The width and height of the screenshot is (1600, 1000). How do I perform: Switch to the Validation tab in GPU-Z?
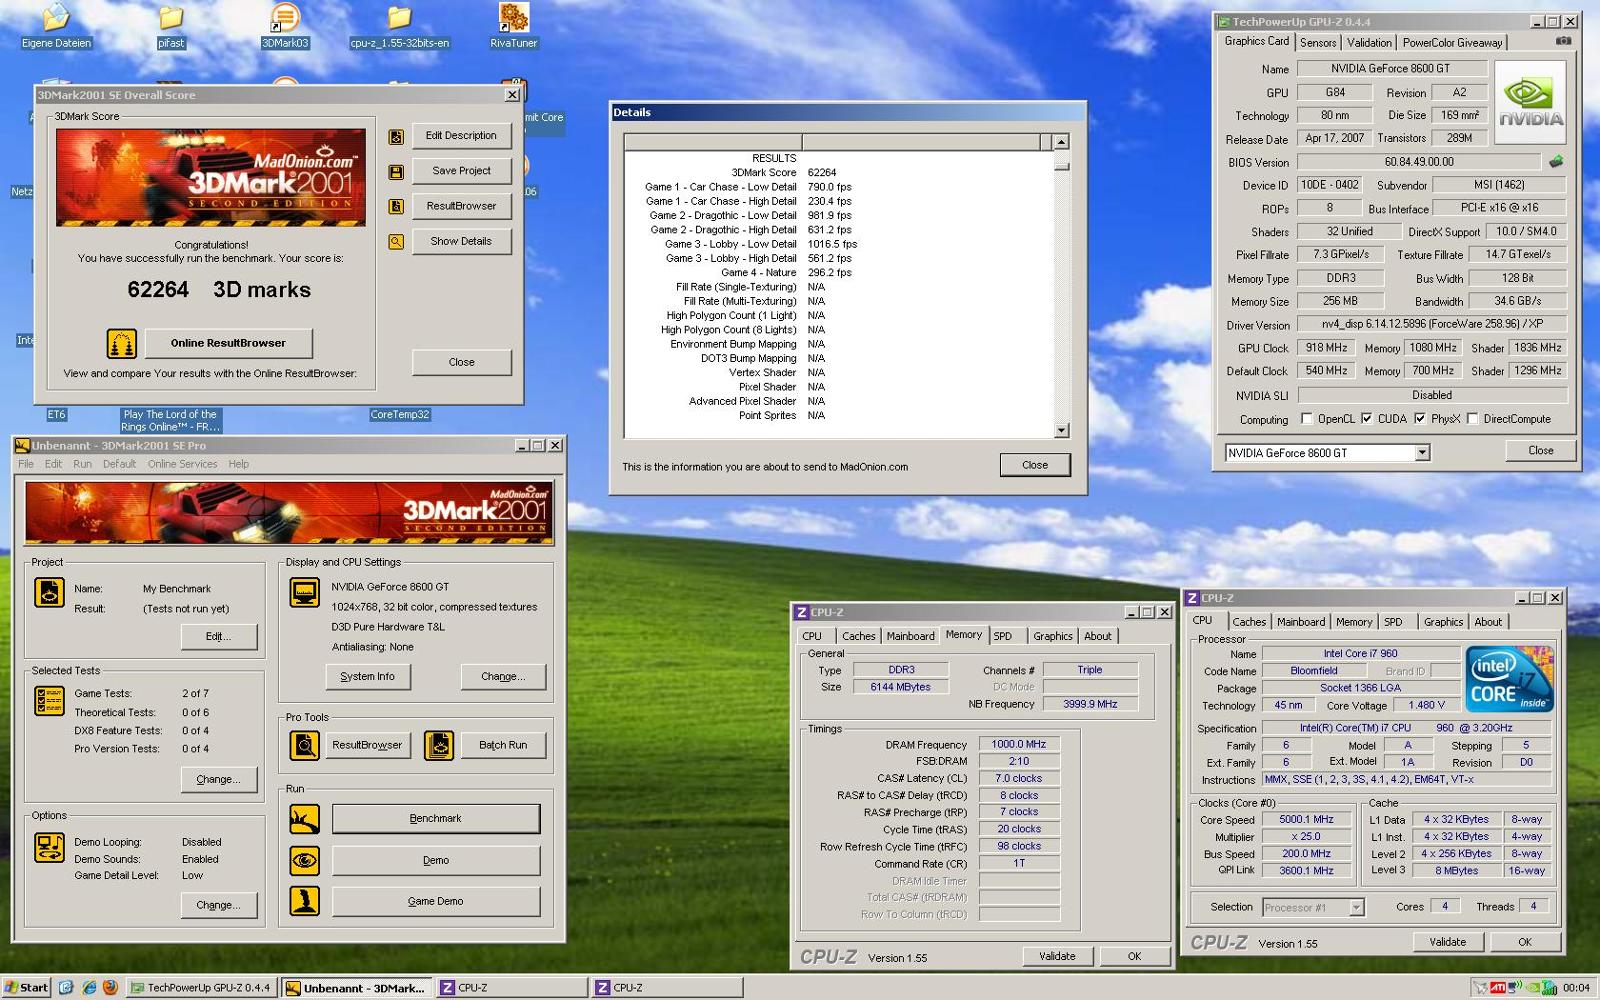1369,43
